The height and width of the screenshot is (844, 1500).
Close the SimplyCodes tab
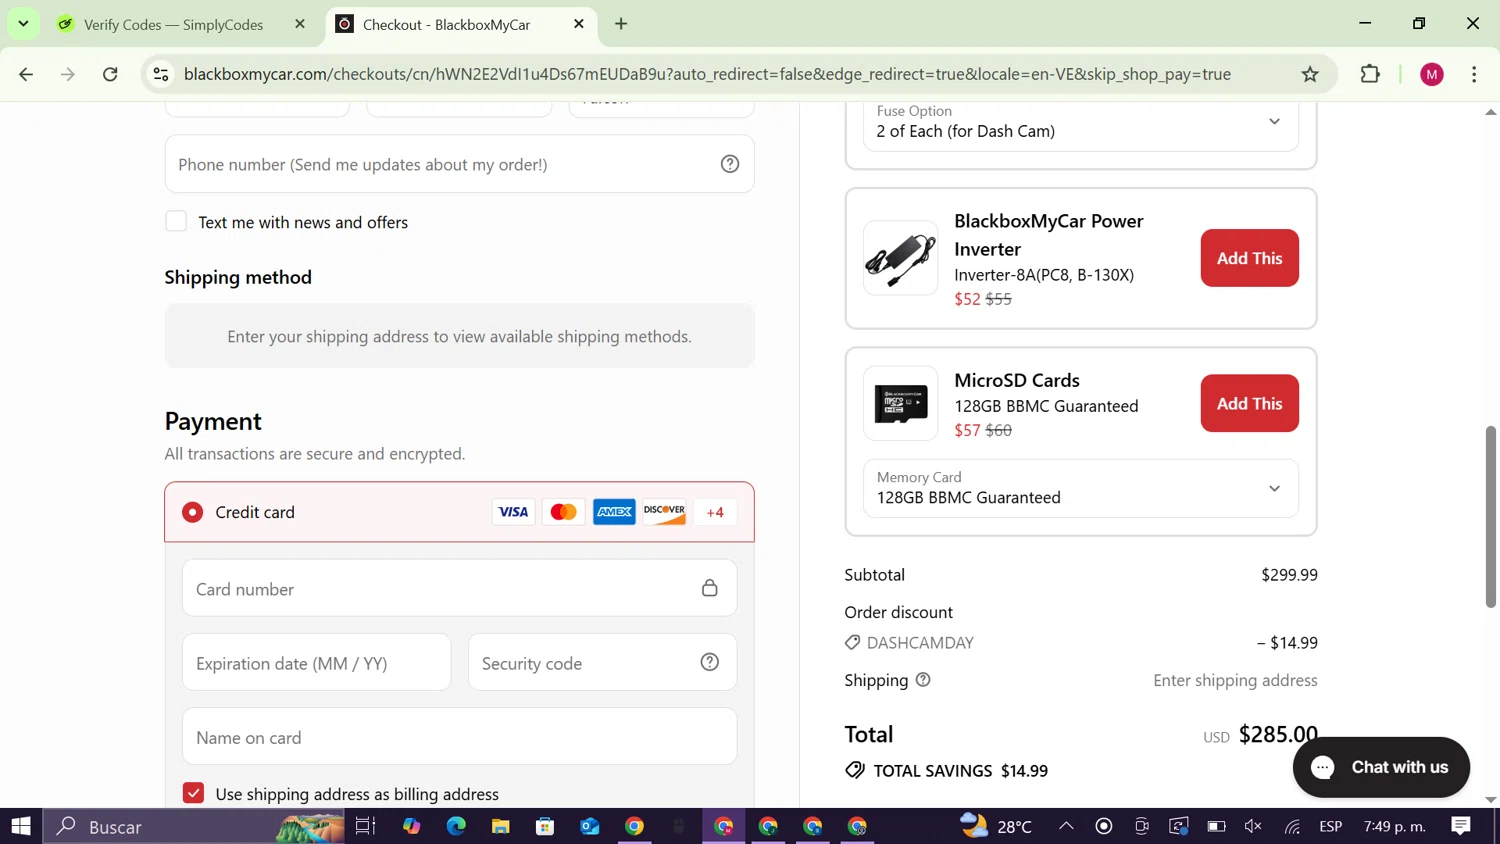coord(300,24)
